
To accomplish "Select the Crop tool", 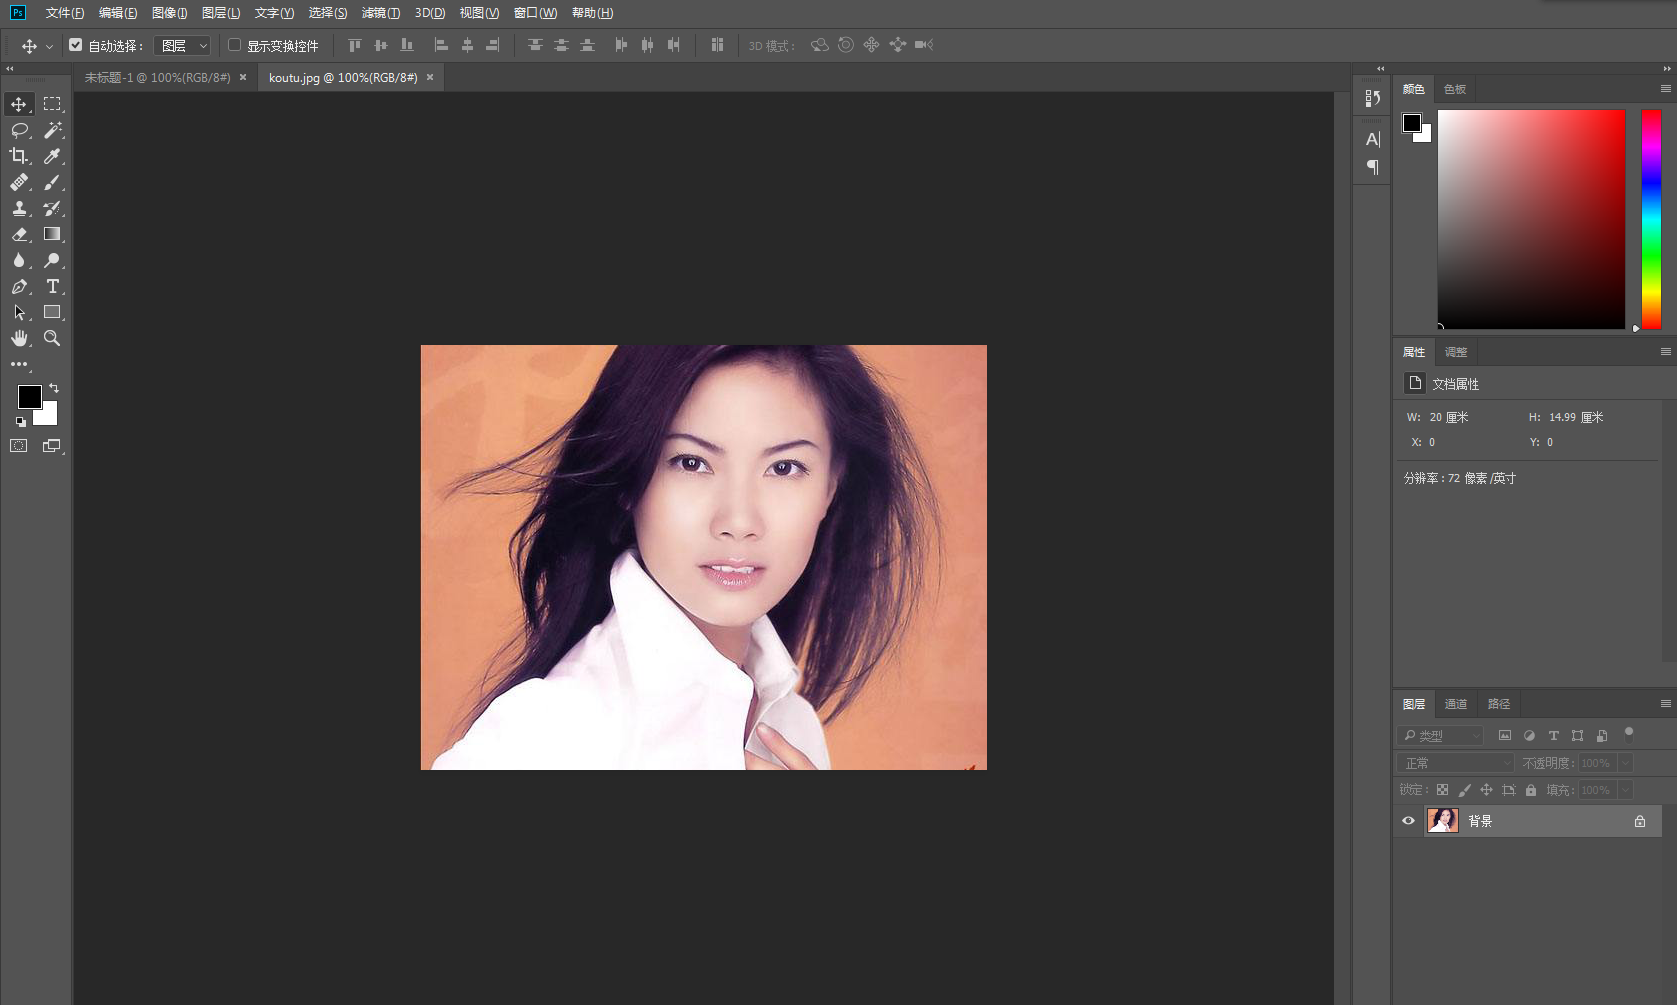I will coord(19,156).
